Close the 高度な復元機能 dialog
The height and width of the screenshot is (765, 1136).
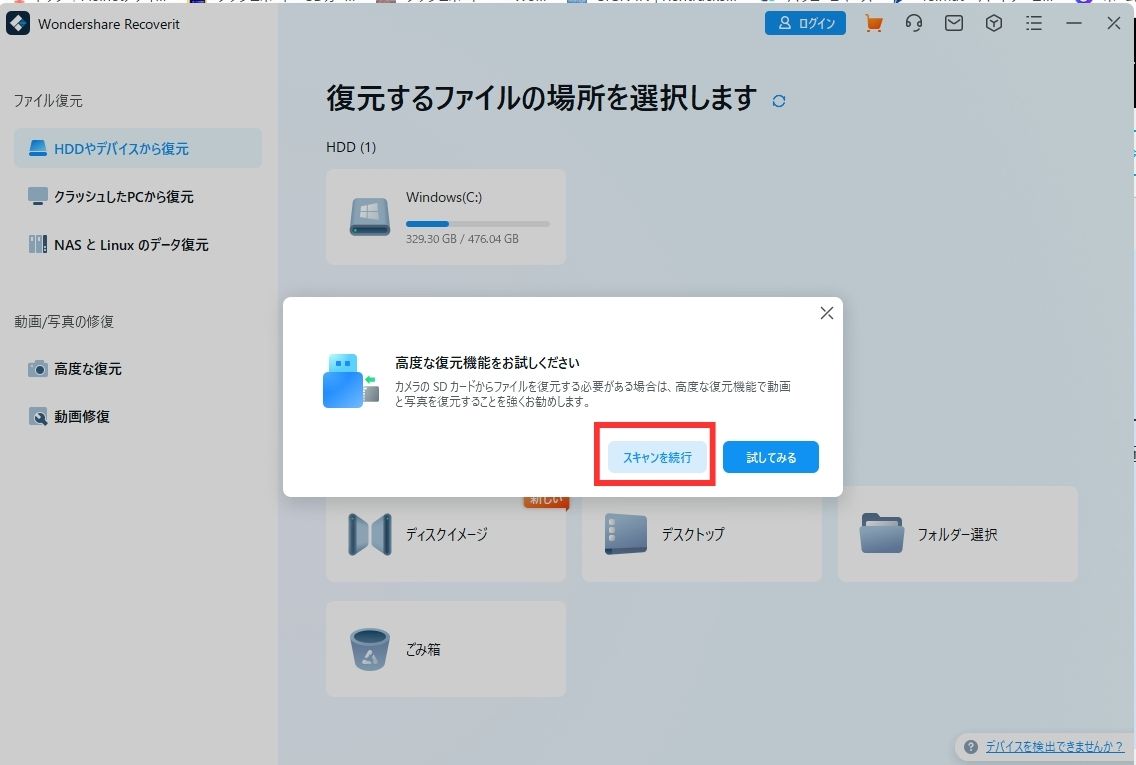click(x=826, y=313)
